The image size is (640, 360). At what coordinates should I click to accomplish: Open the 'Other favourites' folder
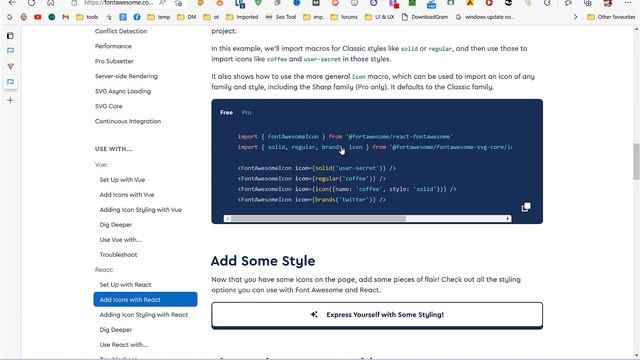[611, 17]
